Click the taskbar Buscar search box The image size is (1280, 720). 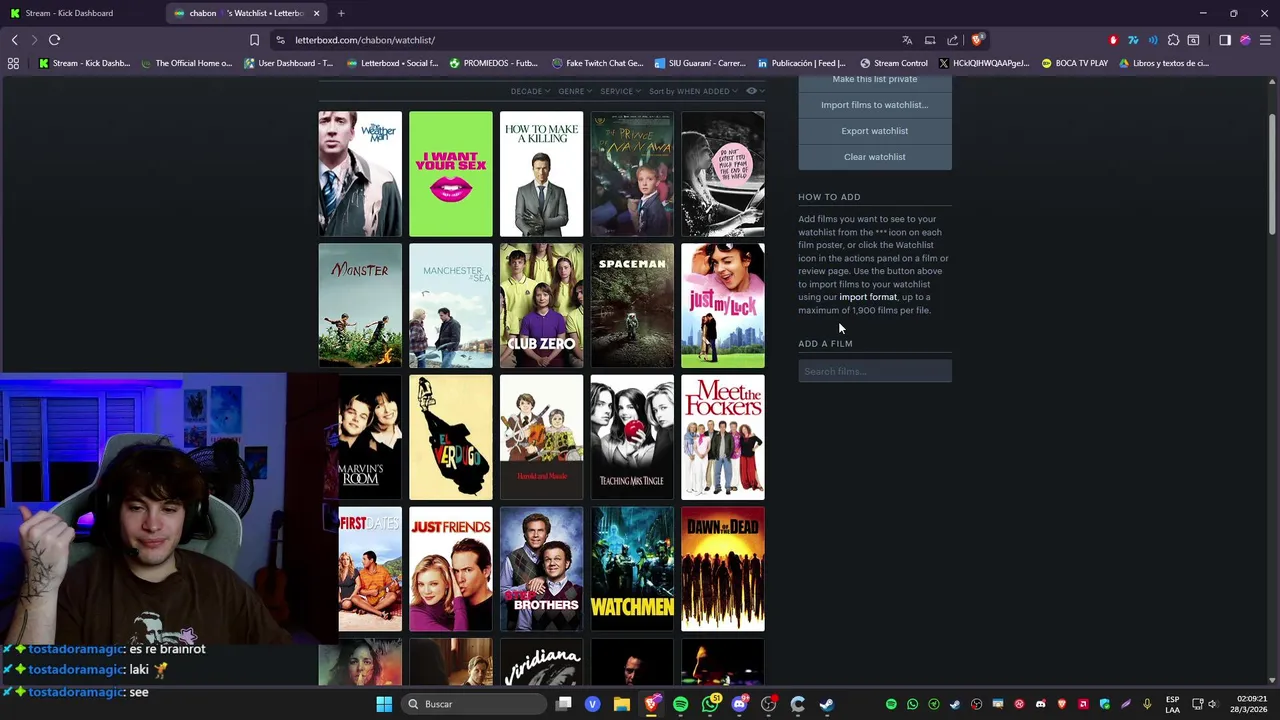click(474, 704)
